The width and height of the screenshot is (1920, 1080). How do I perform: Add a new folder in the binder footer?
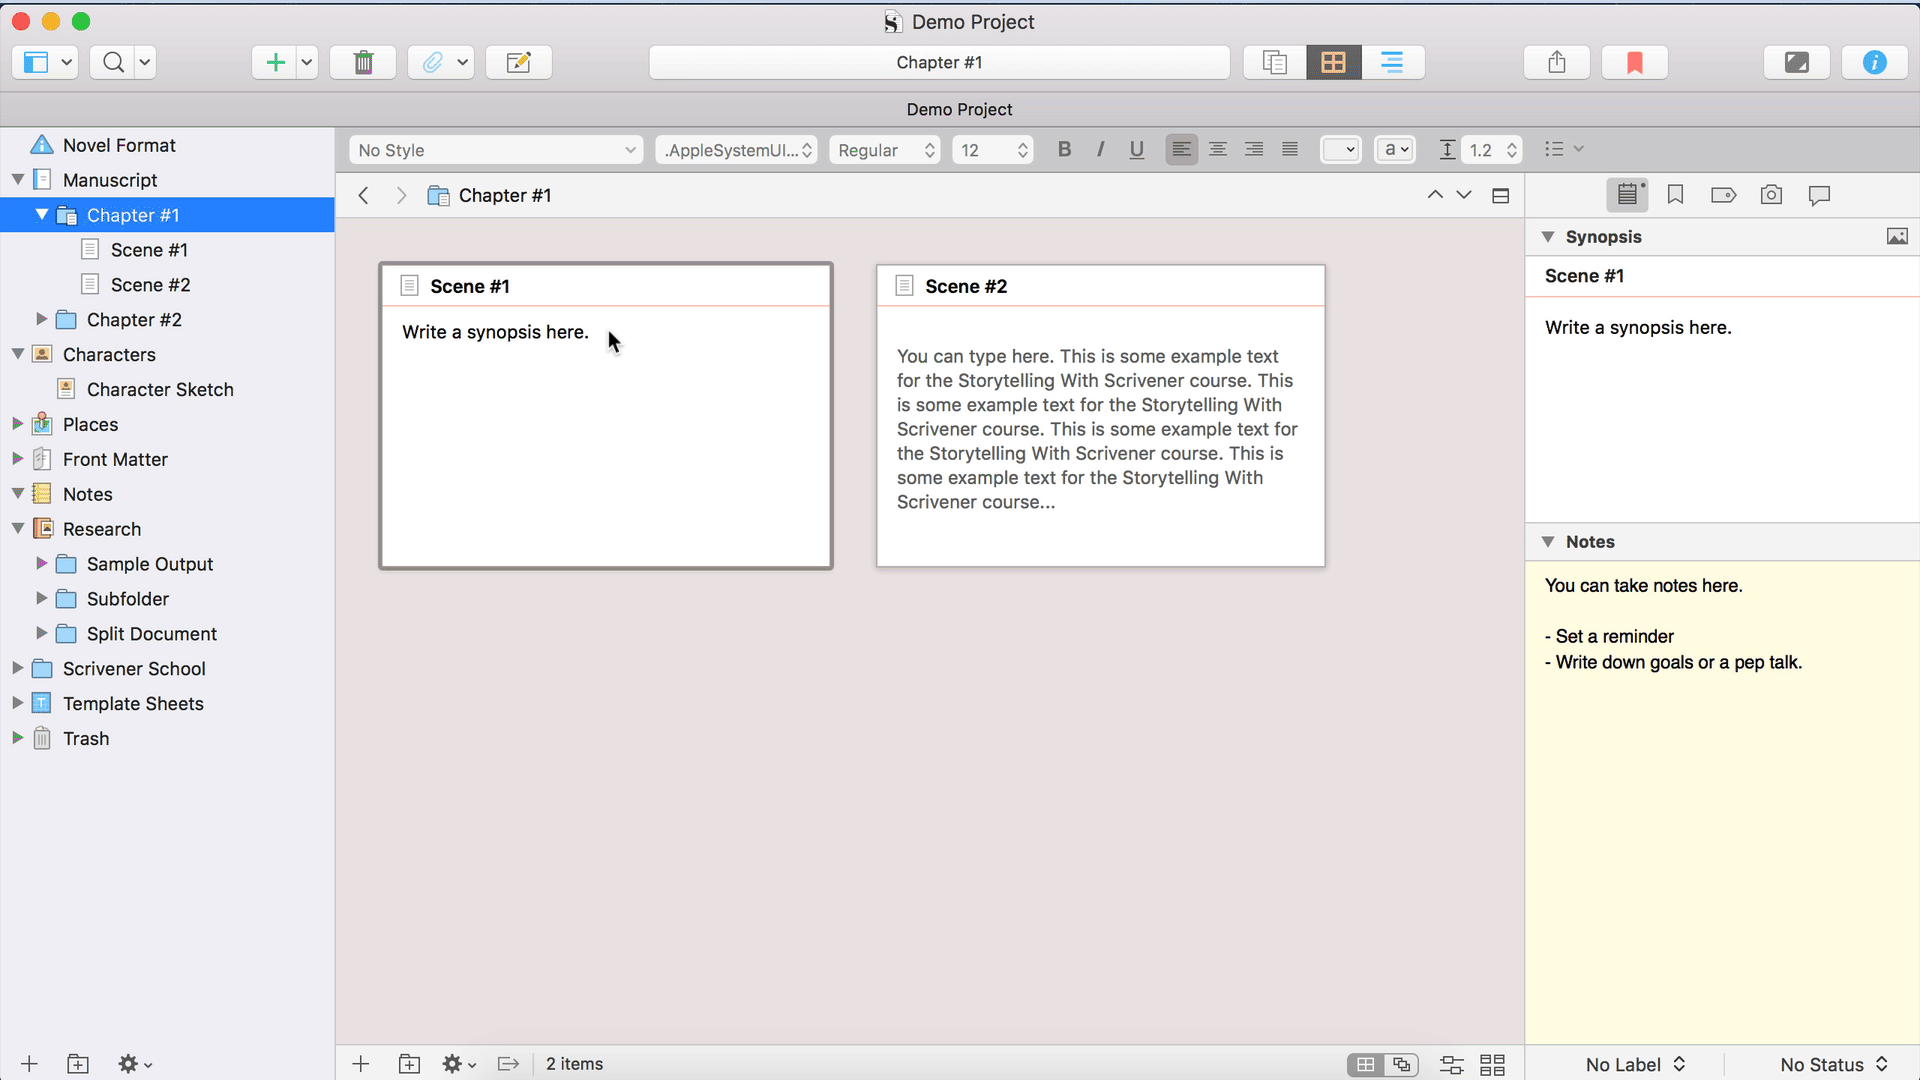tap(78, 1064)
